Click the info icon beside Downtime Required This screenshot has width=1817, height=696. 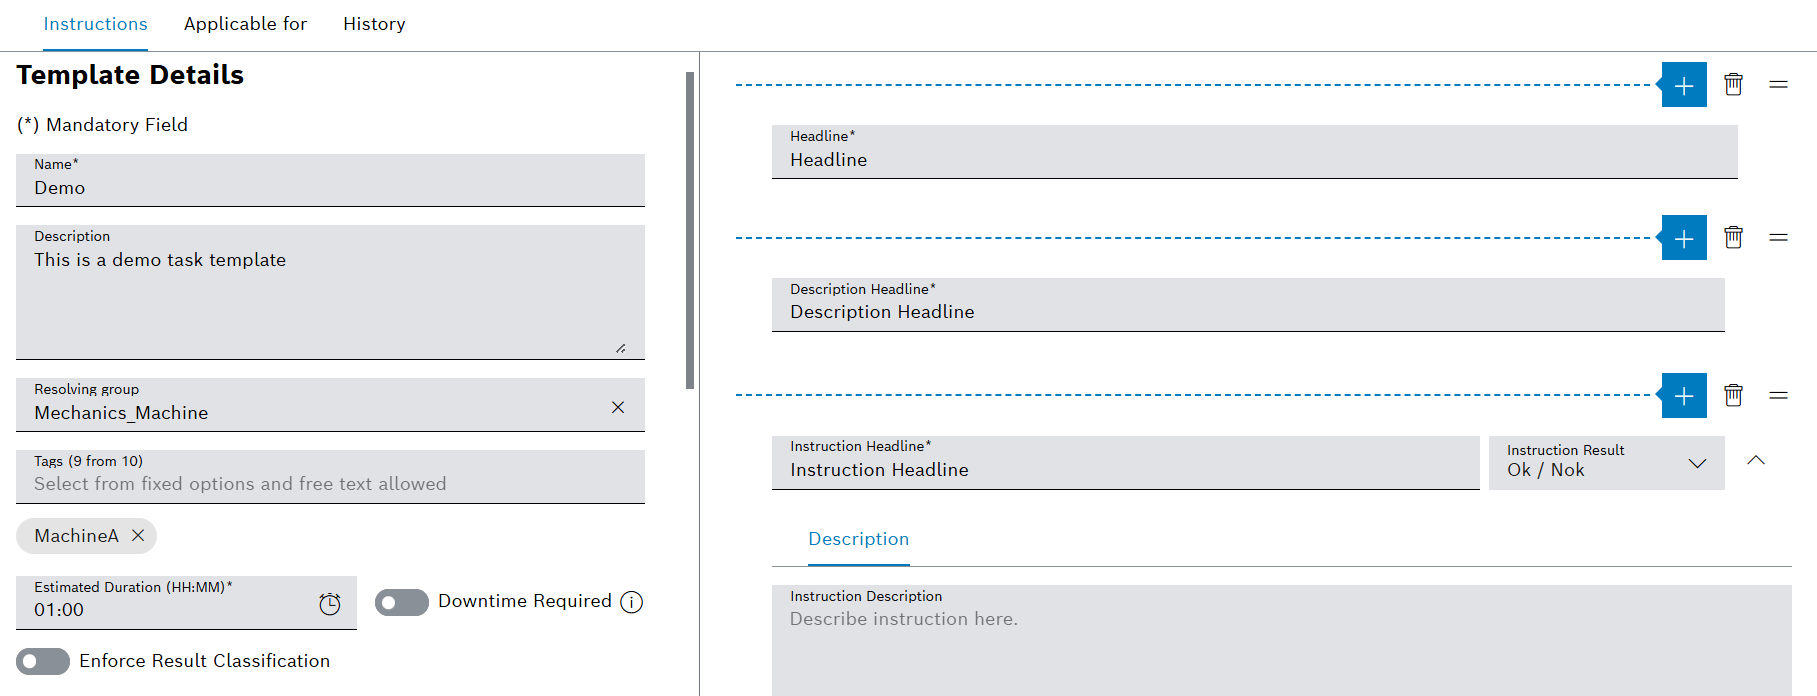click(631, 602)
